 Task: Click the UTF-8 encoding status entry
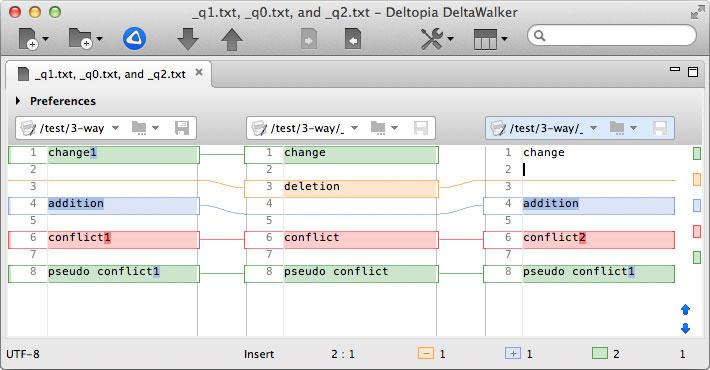point(23,354)
